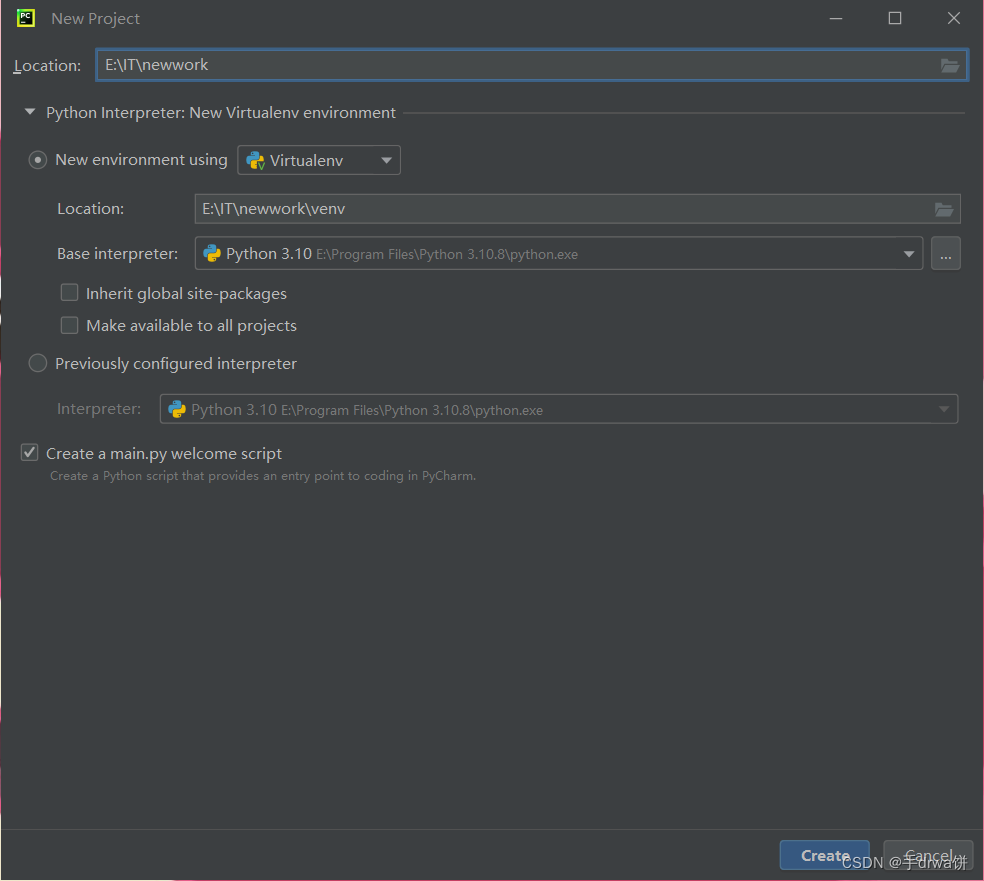The height and width of the screenshot is (881, 984).
Task: Click the Python icon in Interpreter field
Action: click(x=179, y=408)
